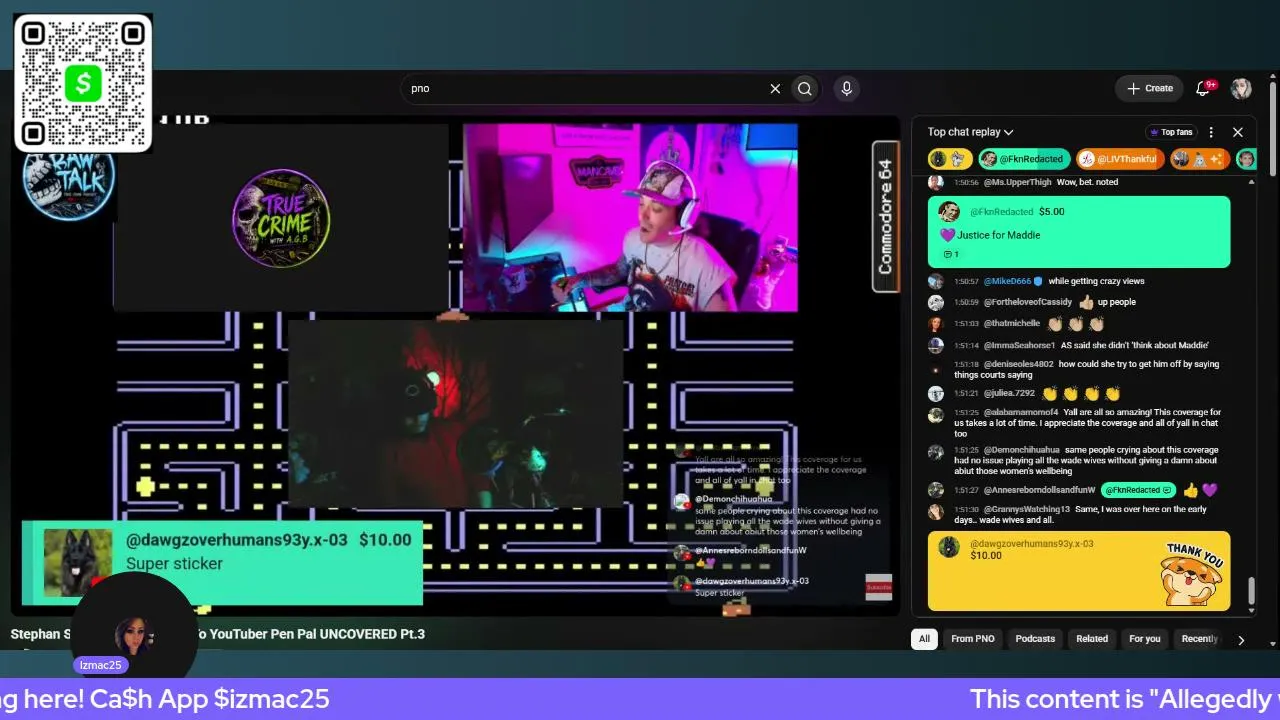The width and height of the screenshot is (1280, 720).
Task: Click the @Ms.UpperThigh username in chat
Action: pos(1017,182)
